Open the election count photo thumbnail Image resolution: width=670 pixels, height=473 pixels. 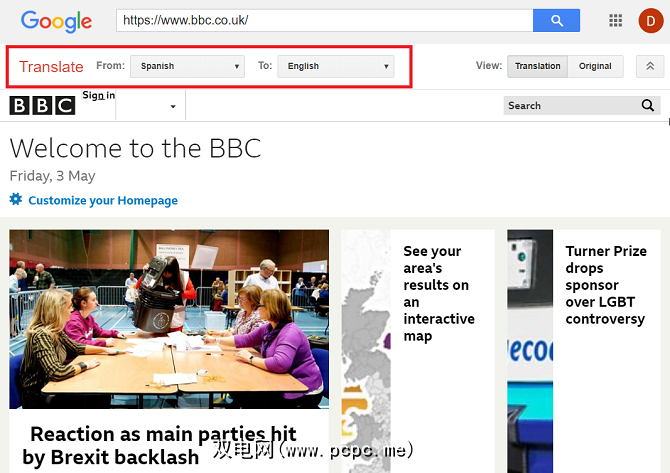click(x=169, y=319)
